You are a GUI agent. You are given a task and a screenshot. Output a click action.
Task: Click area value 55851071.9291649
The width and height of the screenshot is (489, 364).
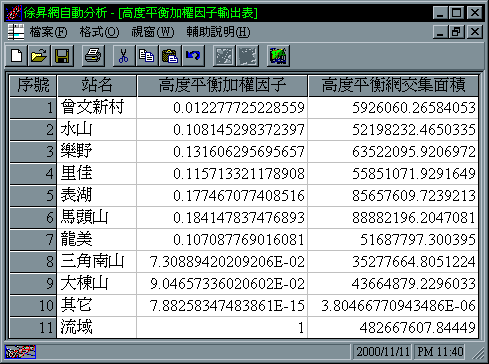tap(393, 174)
